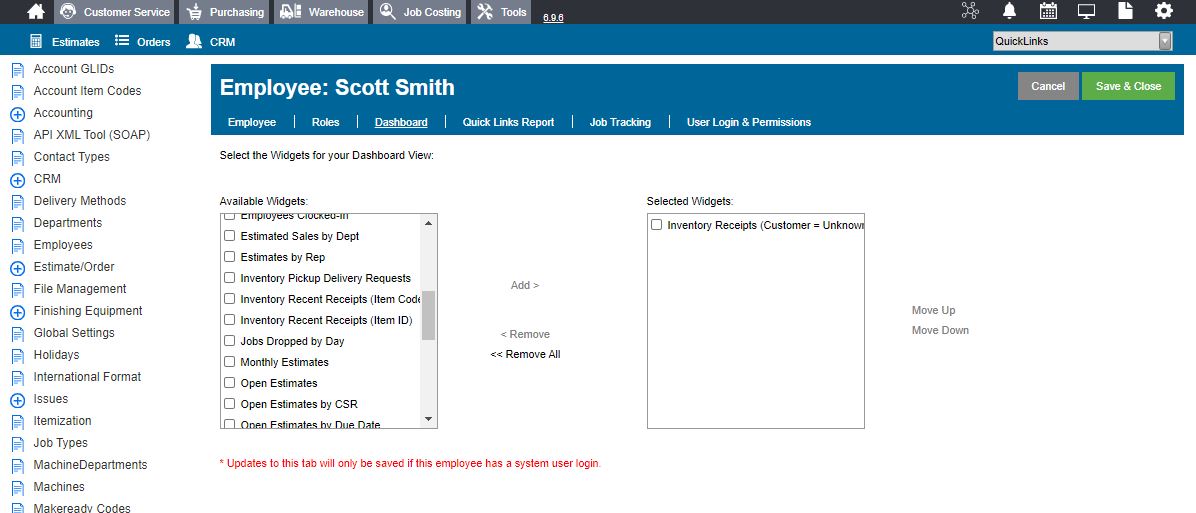Tick the selected Inventory Receipts widget checkbox
1196x513 pixels.
point(656,225)
